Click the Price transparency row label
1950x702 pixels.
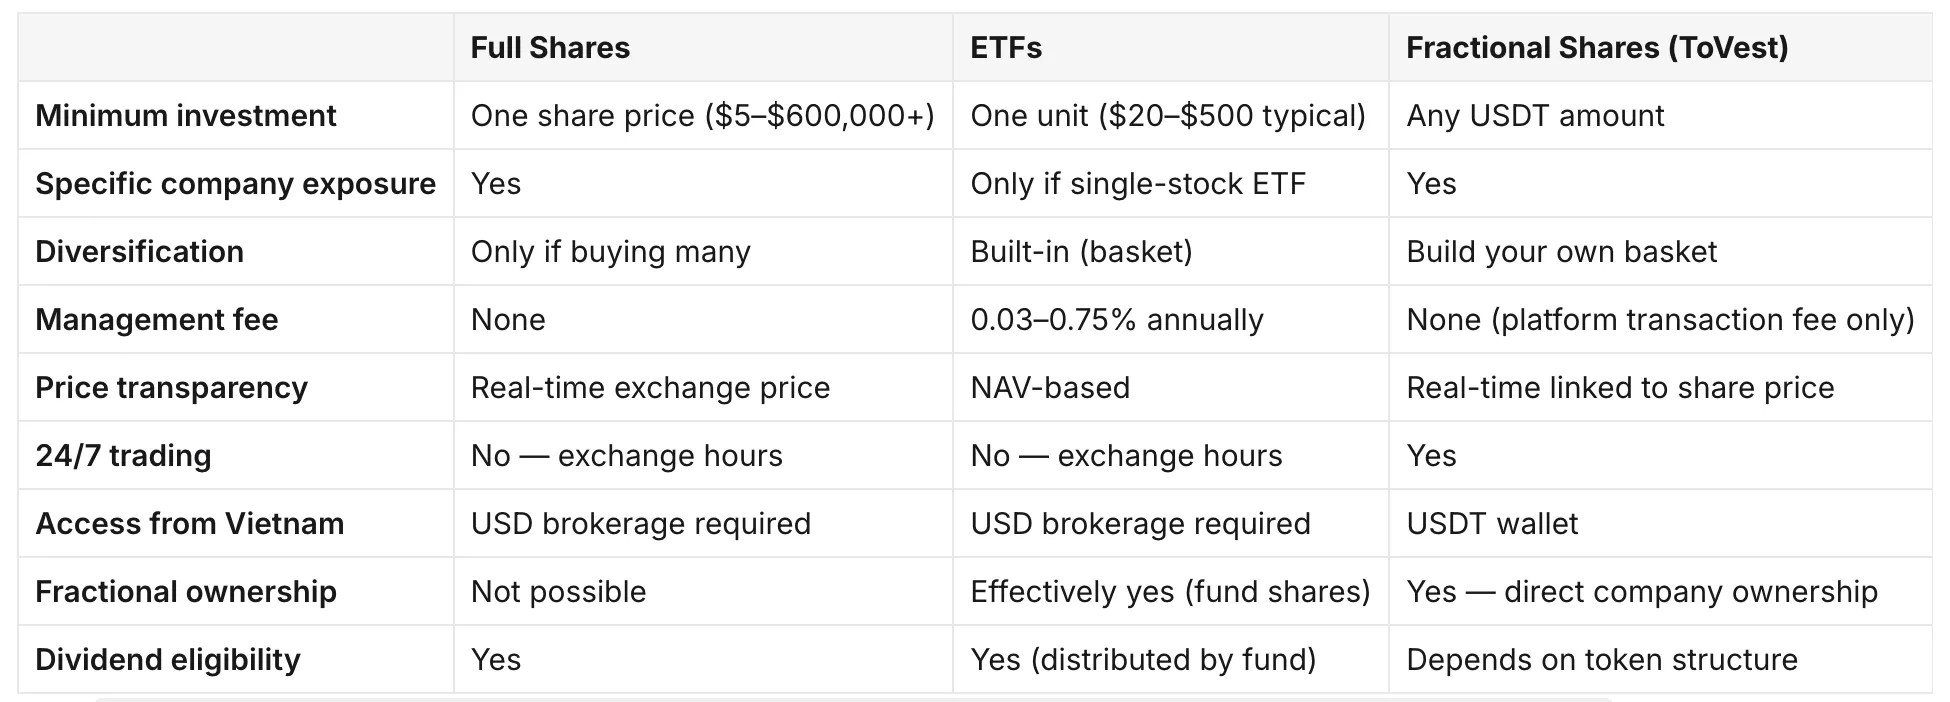pos(171,388)
